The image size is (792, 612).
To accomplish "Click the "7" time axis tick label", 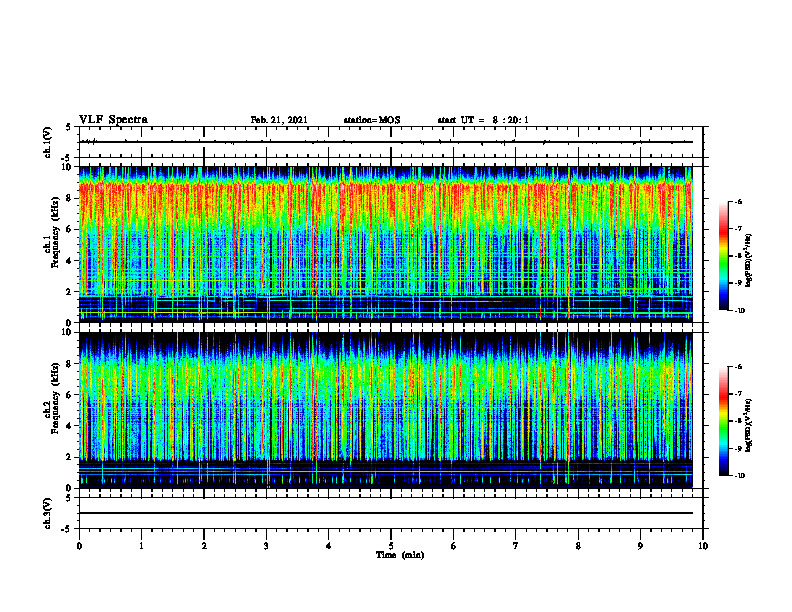I will [516, 546].
